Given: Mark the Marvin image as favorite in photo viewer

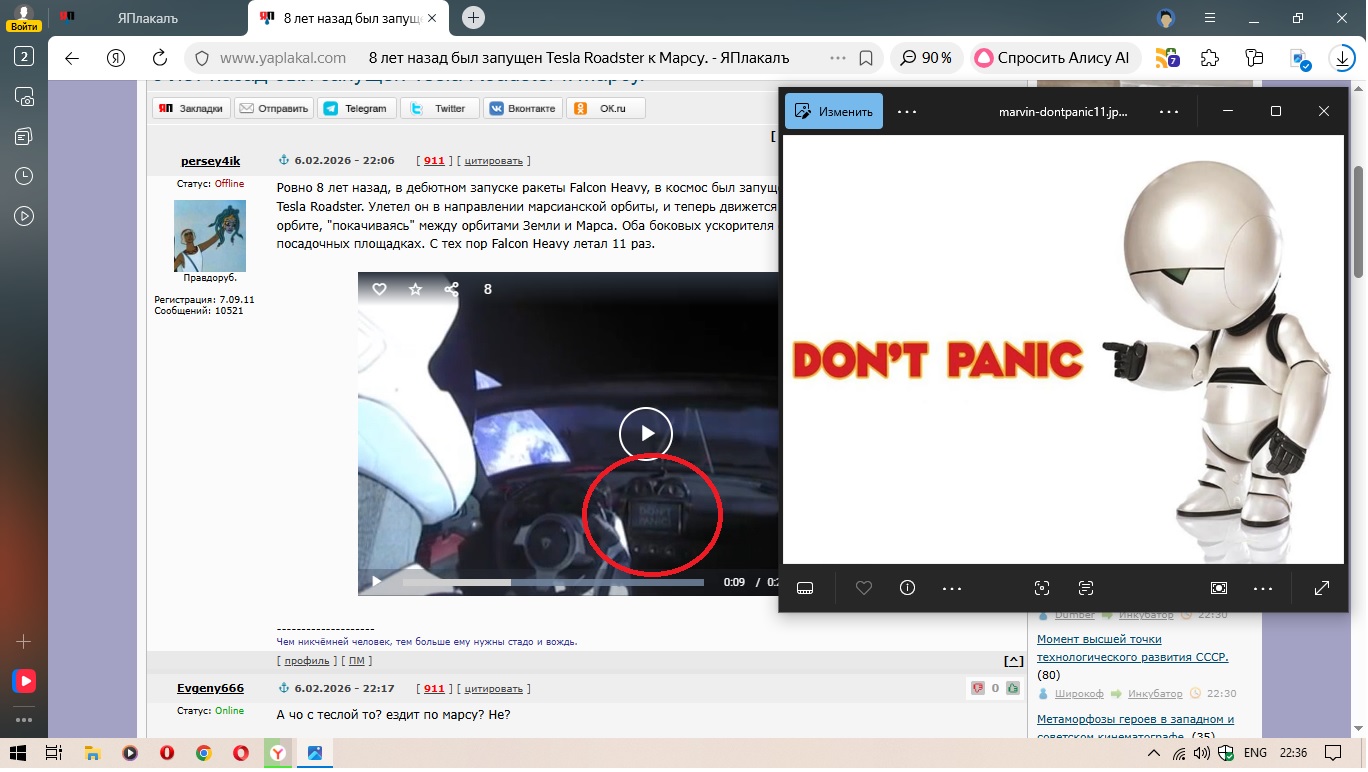Looking at the screenshot, I should pos(864,588).
